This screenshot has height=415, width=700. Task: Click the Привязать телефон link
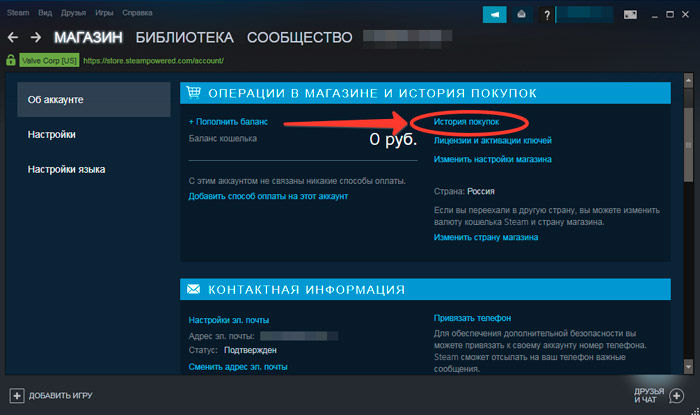point(472,318)
